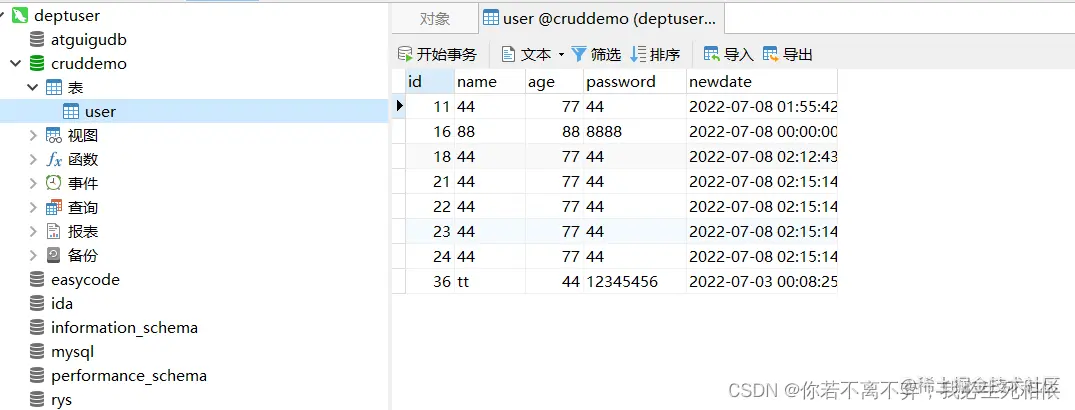The height and width of the screenshot is (410, 1075).
Task: Click the table icon on user tab
Action: click(491, 19)
